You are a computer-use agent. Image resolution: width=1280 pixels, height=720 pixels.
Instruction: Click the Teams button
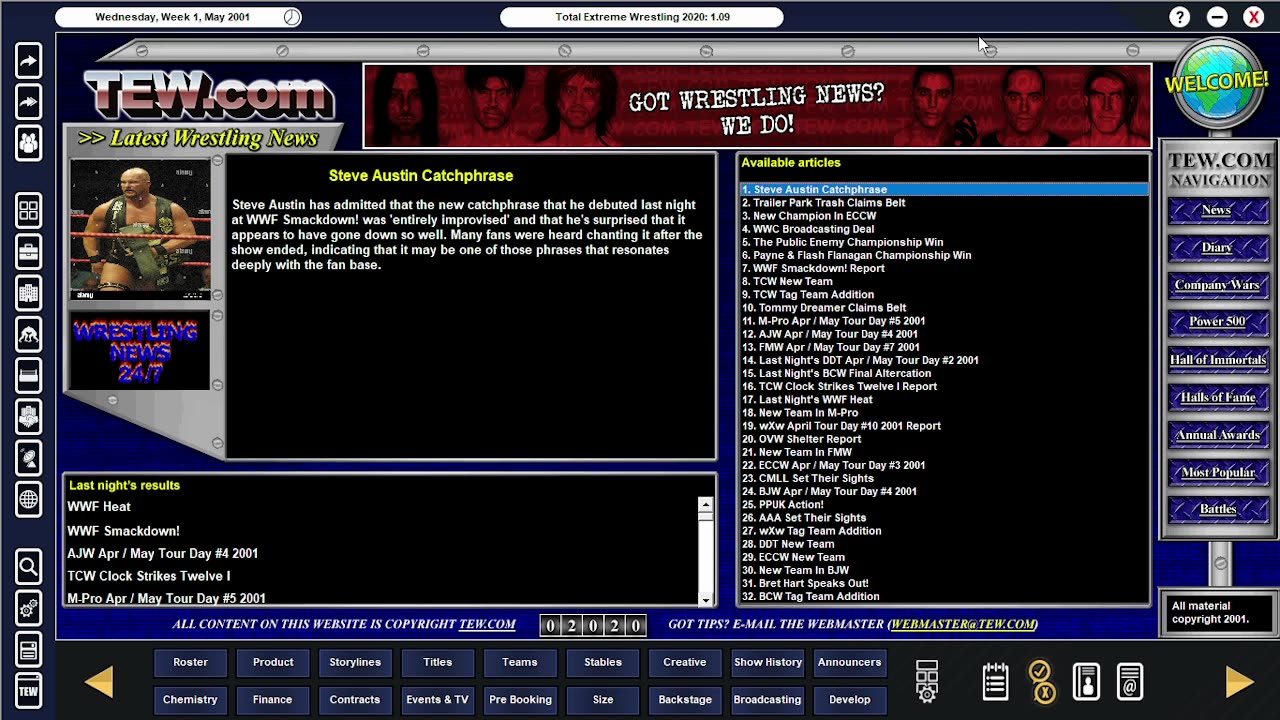click(520, 662)
